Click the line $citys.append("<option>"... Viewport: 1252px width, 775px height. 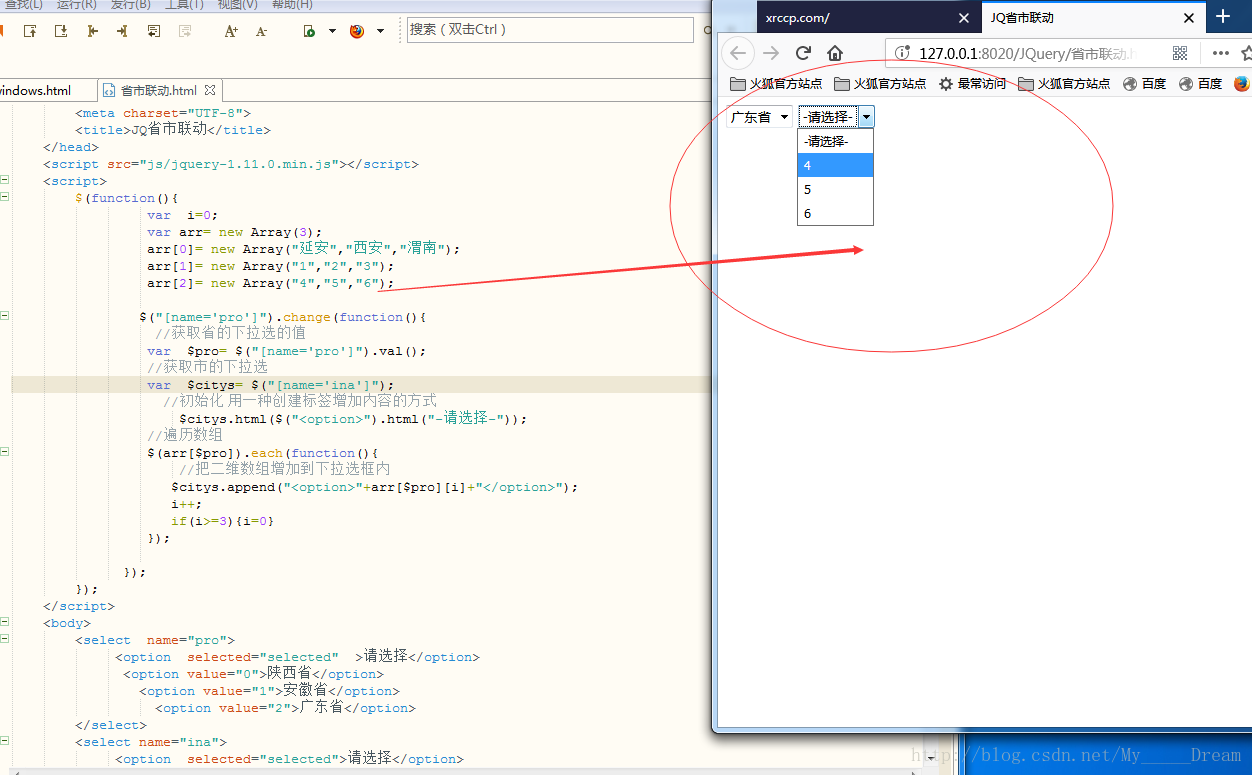[x=374, y=487]
